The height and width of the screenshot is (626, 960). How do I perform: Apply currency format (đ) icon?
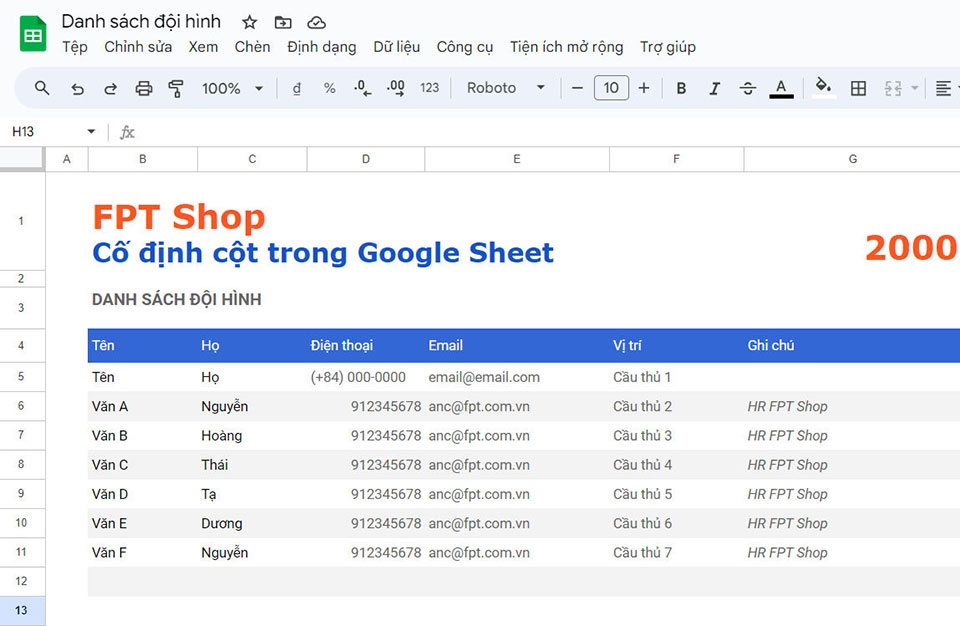(x=296, y=88)
